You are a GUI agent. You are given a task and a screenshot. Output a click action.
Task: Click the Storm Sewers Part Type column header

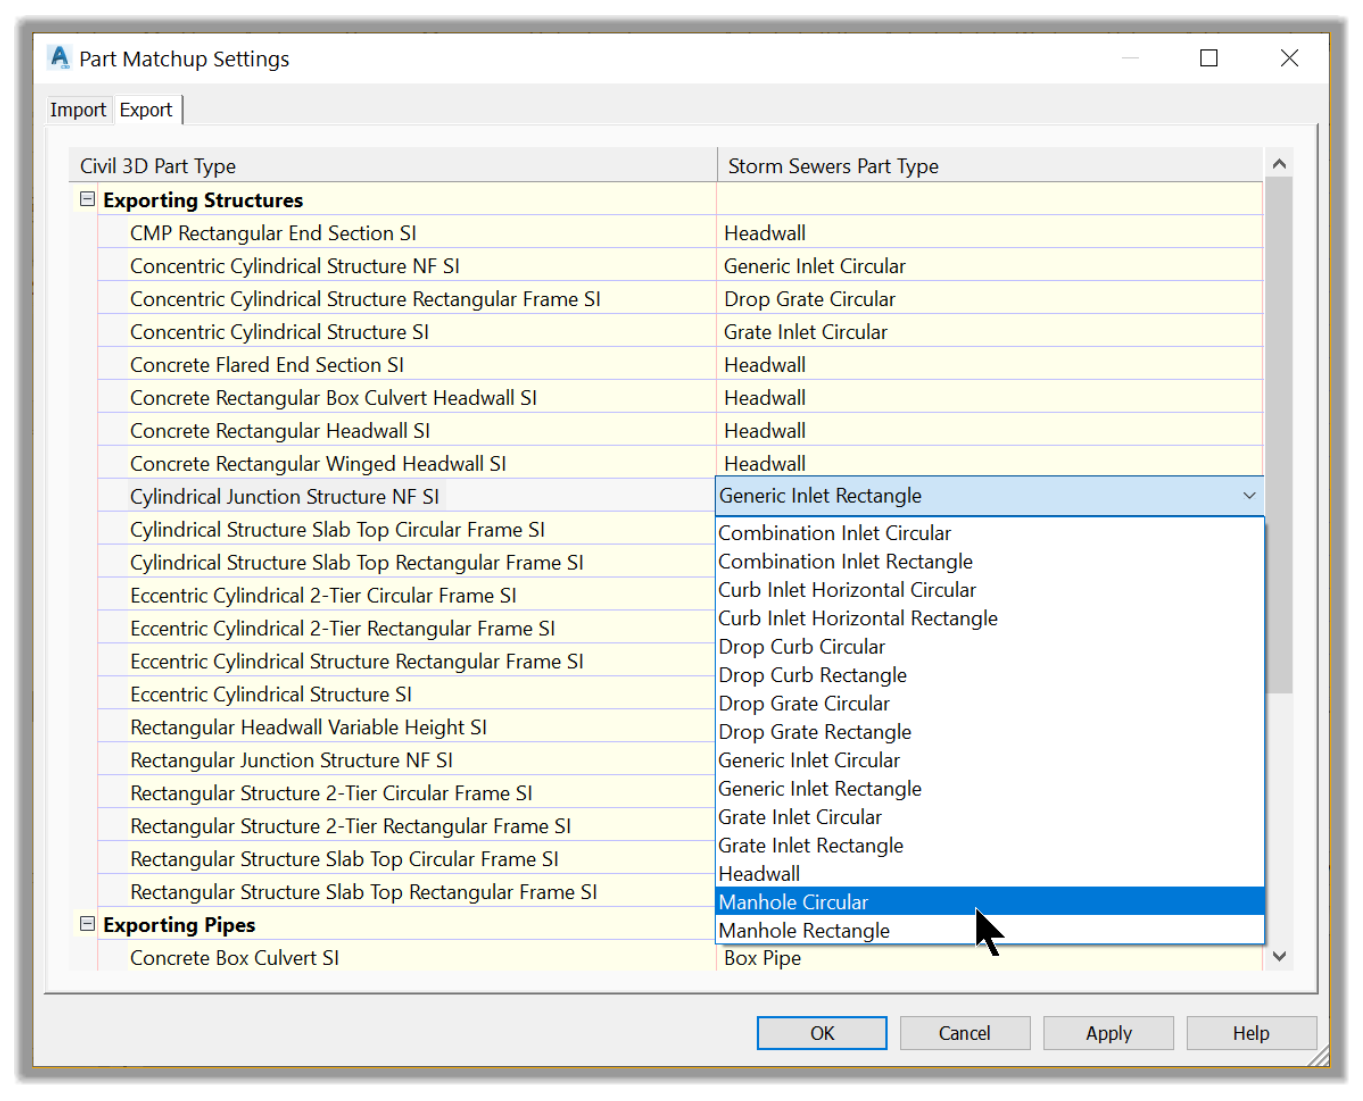(x=990, y=166)
